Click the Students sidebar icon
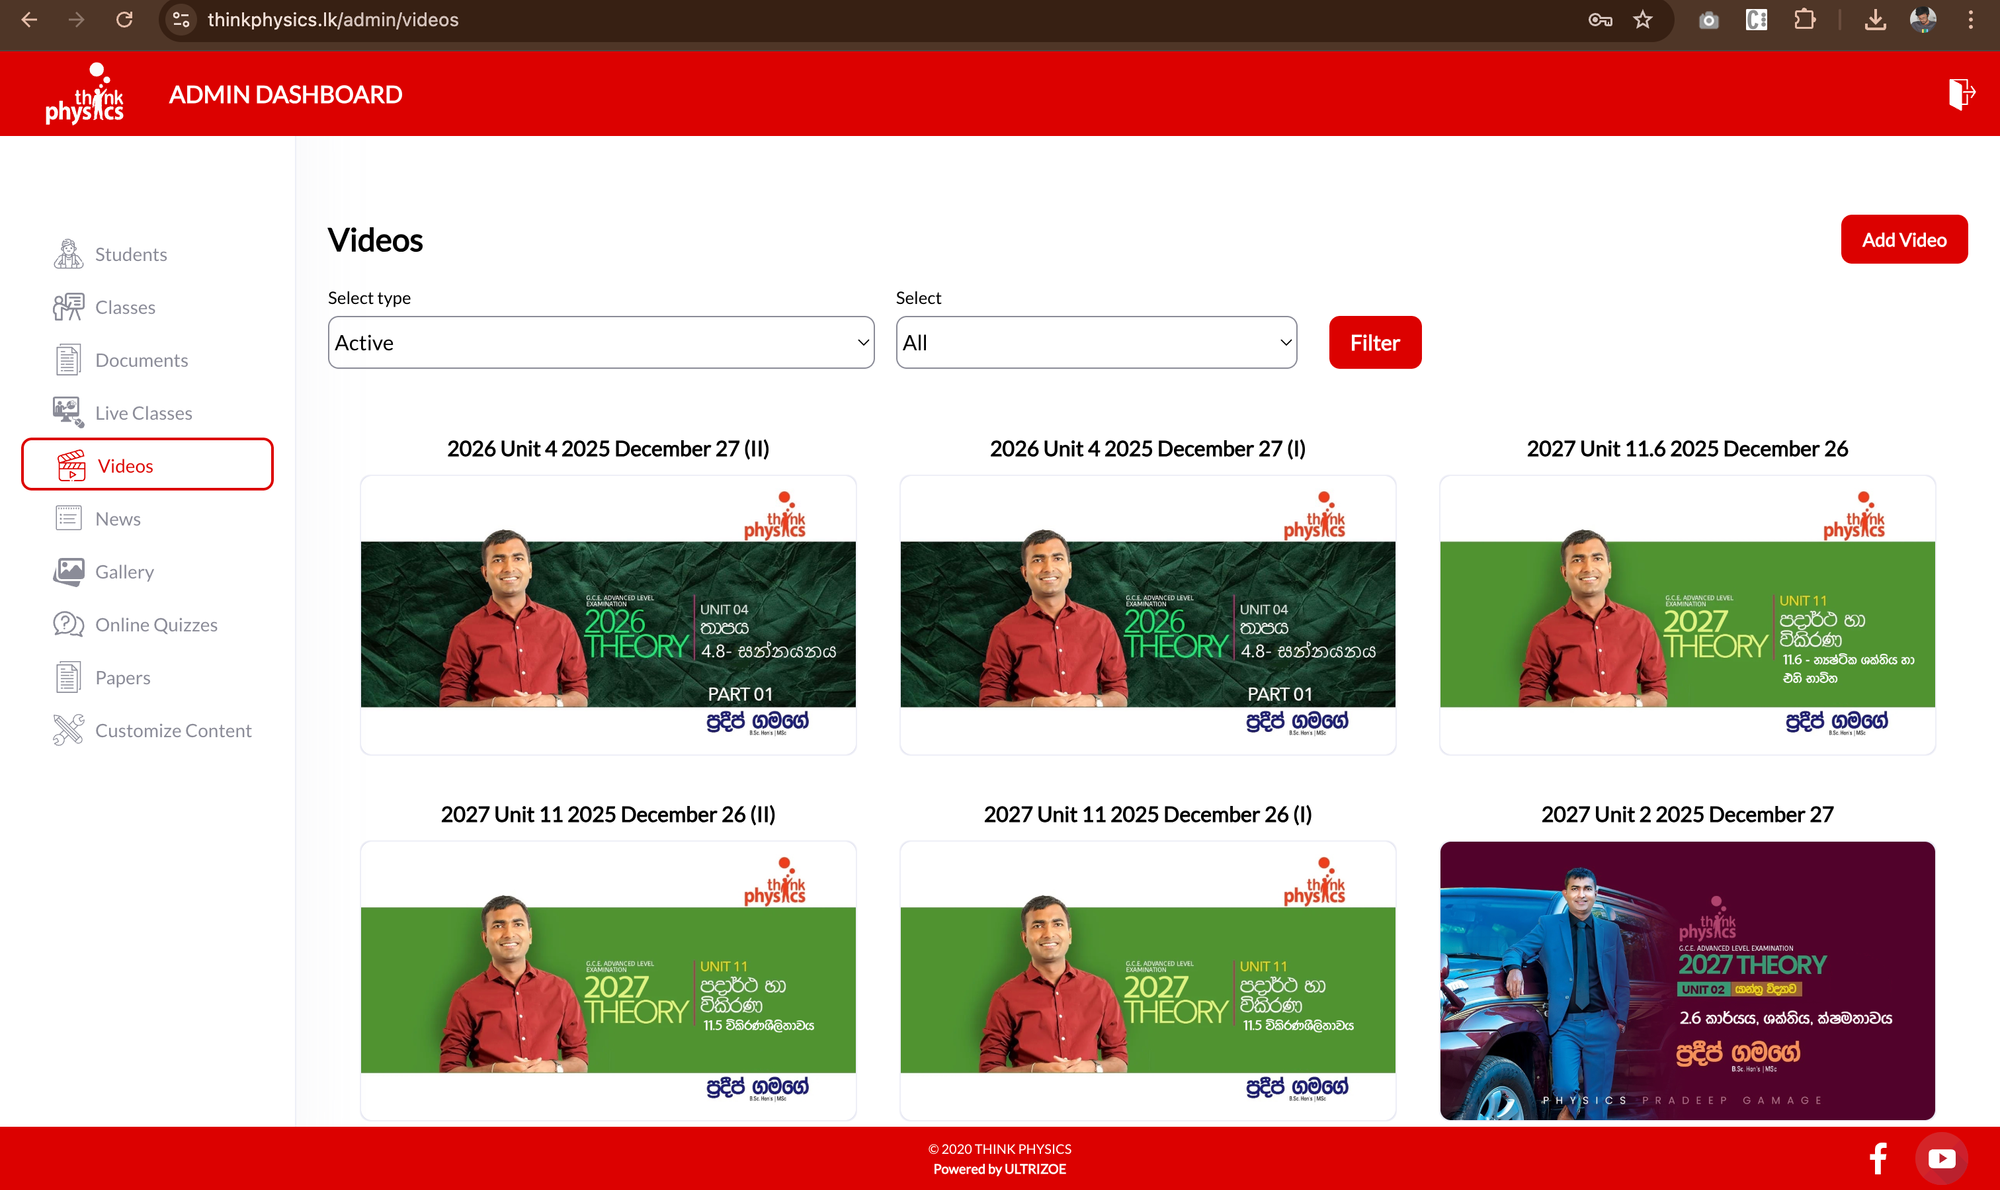 68,254
